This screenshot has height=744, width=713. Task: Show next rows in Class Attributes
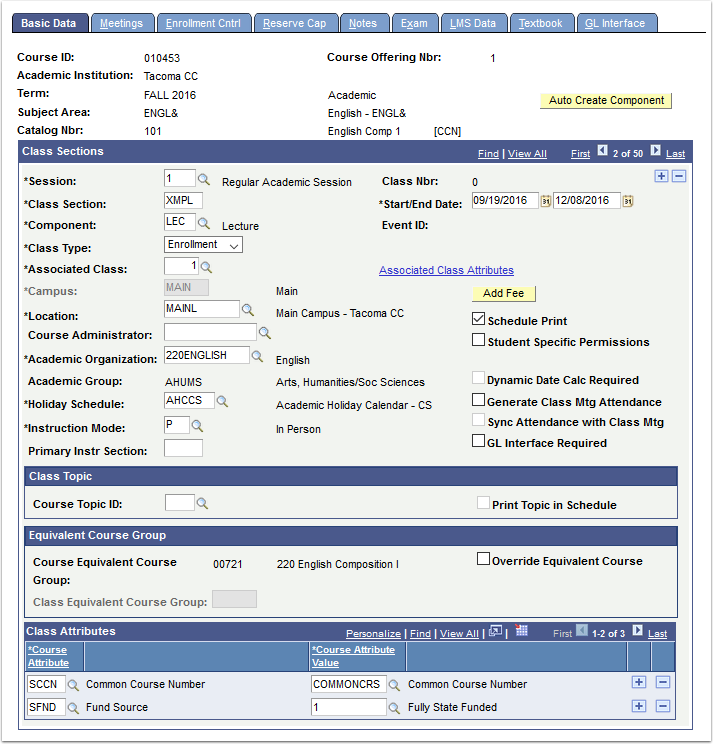coord(638,631)
